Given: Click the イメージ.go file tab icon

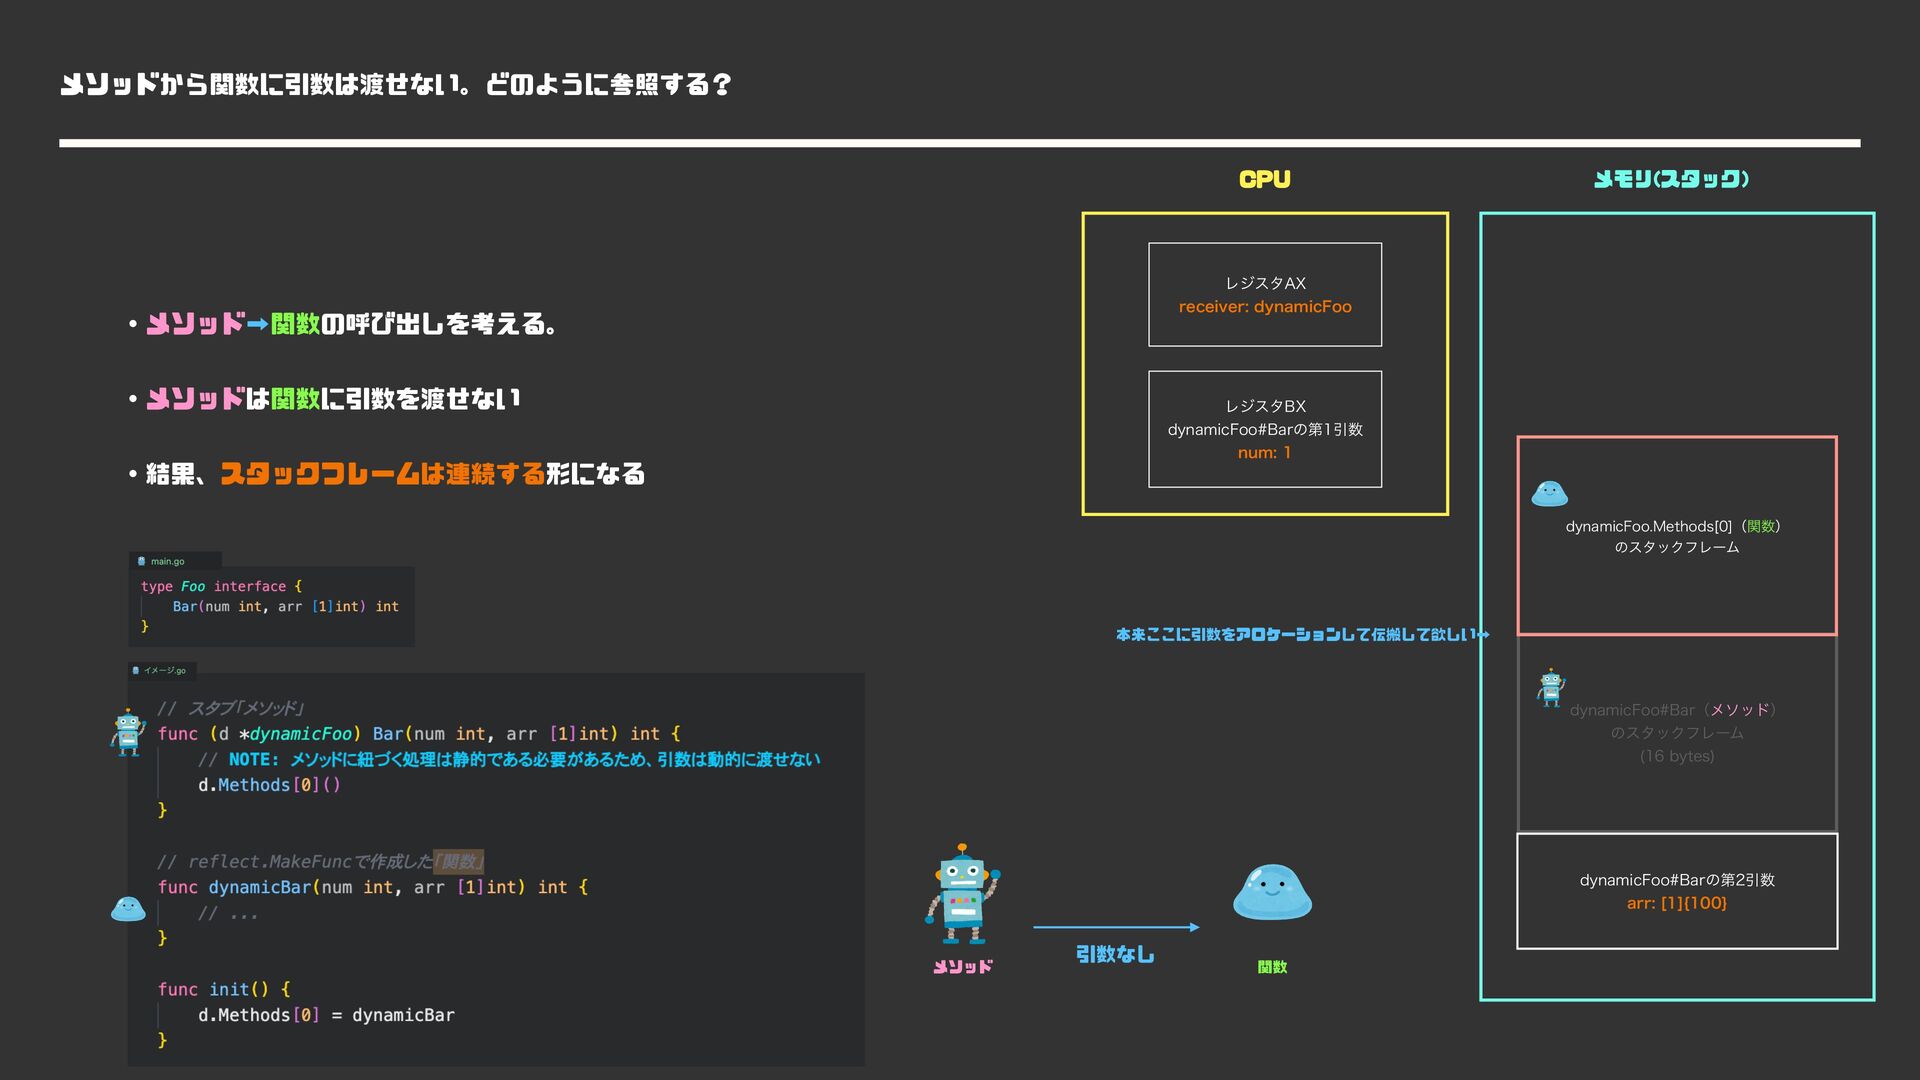Looking at the screenshot, I should pyautogui.click(x=136, y=670).
